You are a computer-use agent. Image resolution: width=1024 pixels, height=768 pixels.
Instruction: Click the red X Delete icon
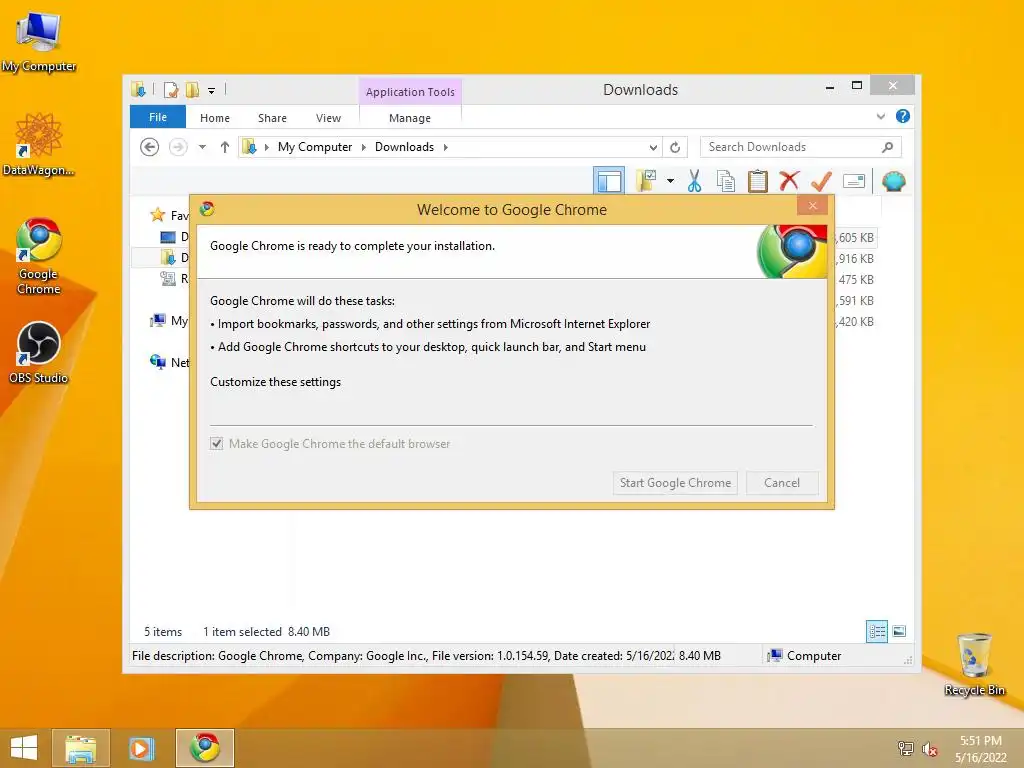tap(789, 180)
